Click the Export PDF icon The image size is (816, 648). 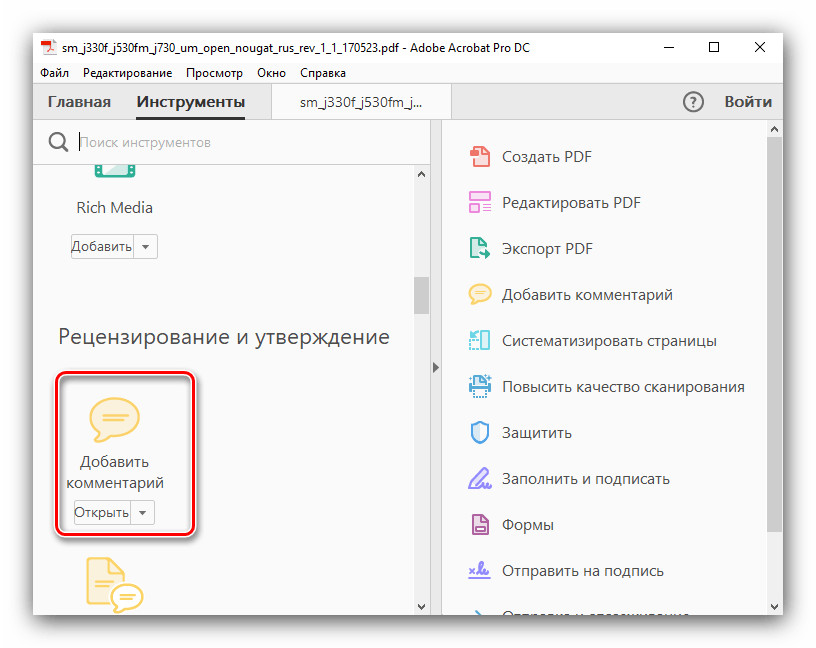pos(480,249)
